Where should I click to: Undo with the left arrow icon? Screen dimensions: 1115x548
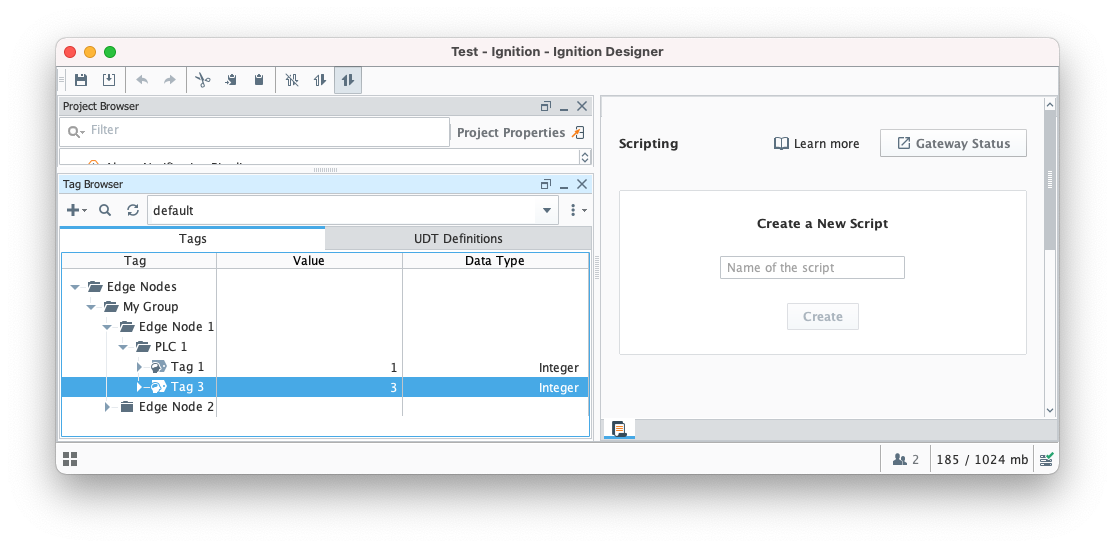point(142,80)
